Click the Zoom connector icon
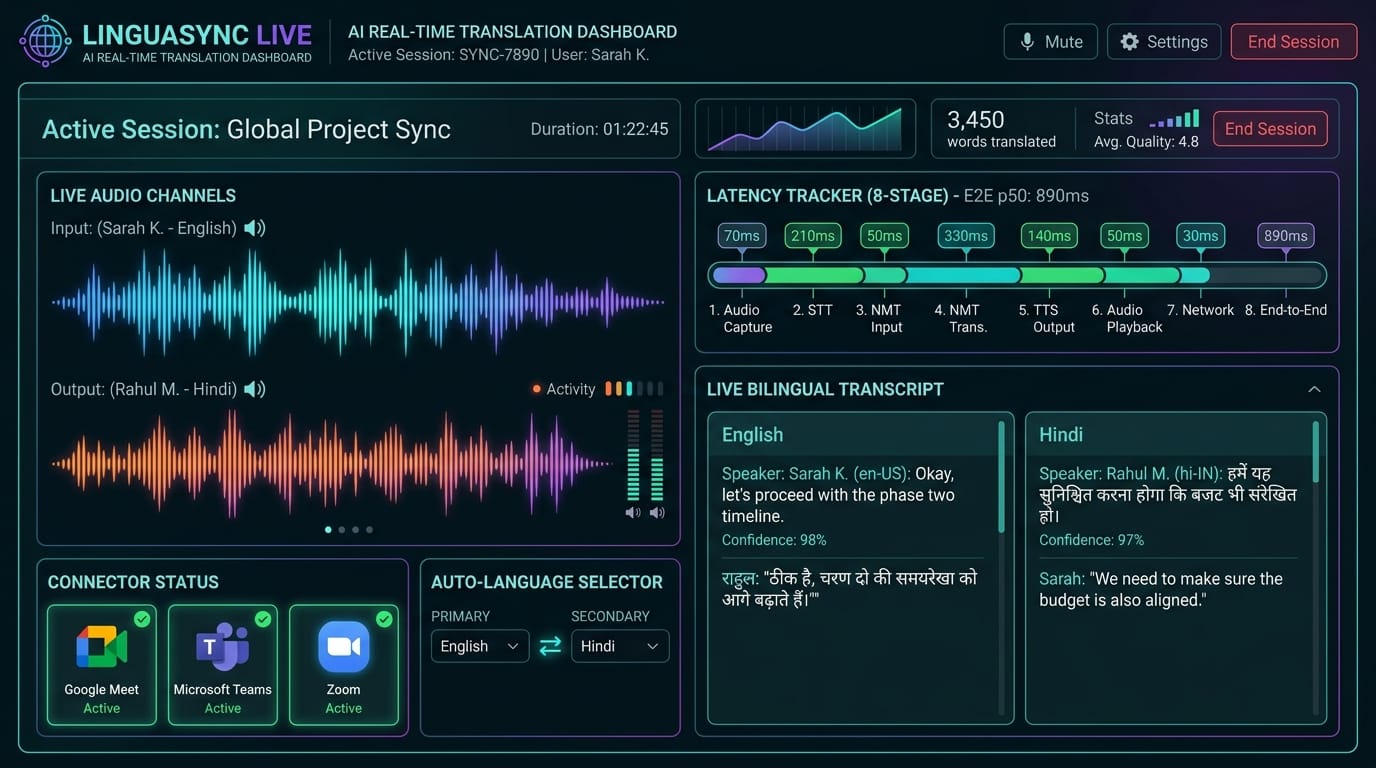The width and height of the screenshot is (1376, 768). pyautogui.click(x=343, y=647)
